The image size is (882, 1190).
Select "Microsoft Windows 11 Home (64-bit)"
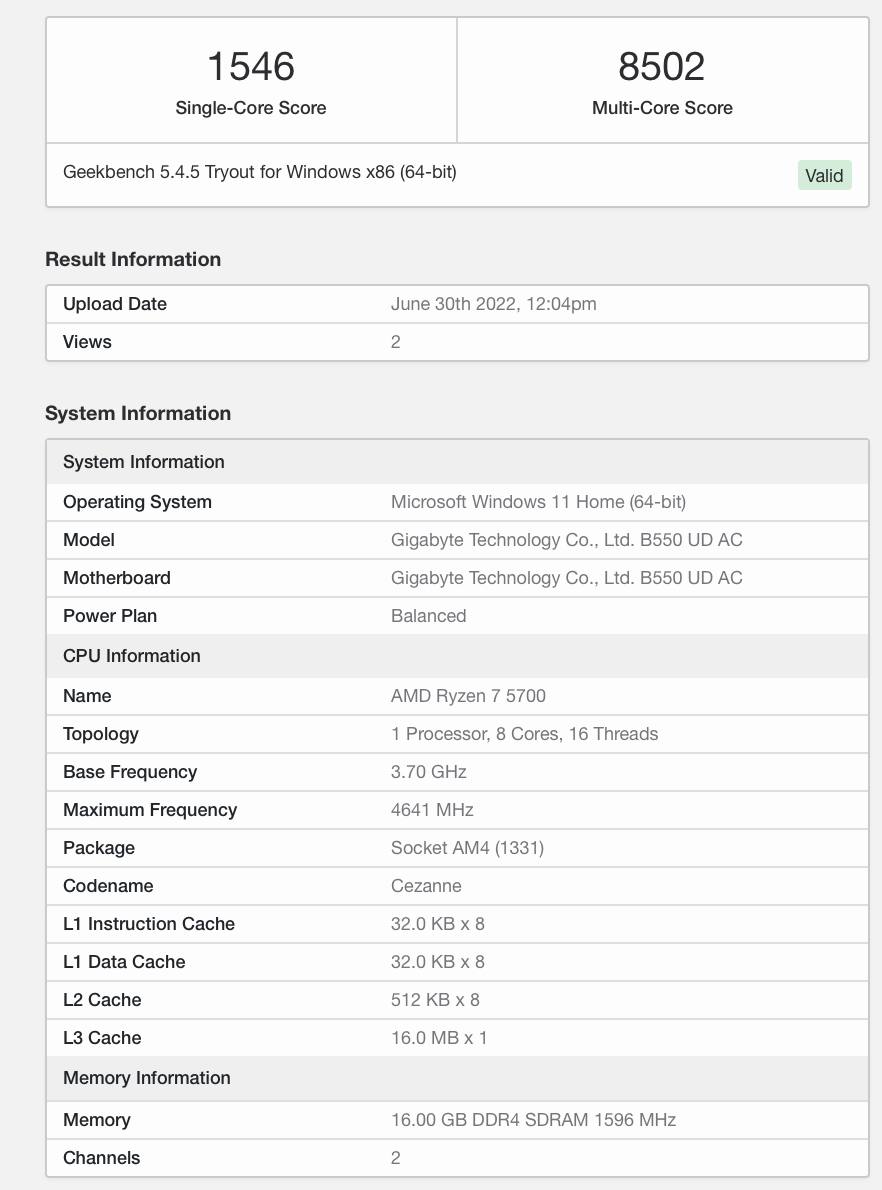pos(538,502)
